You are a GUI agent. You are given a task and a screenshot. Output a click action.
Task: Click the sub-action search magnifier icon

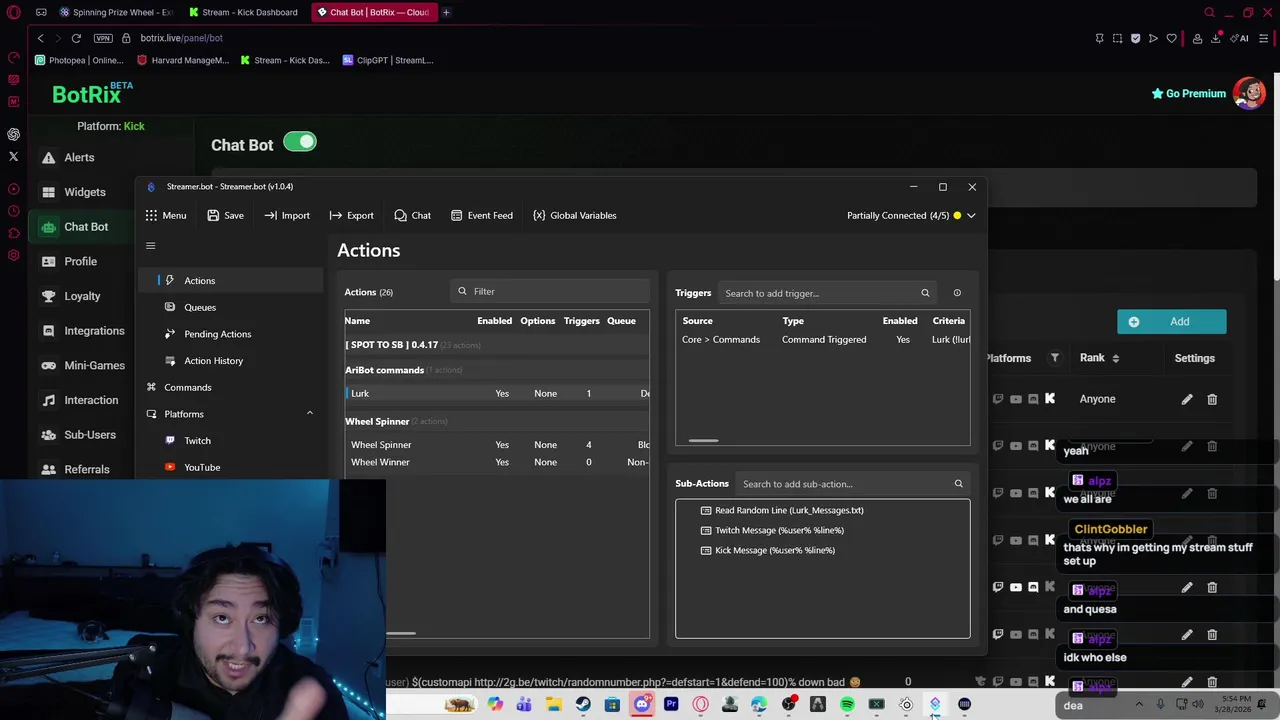click(958, 484)
